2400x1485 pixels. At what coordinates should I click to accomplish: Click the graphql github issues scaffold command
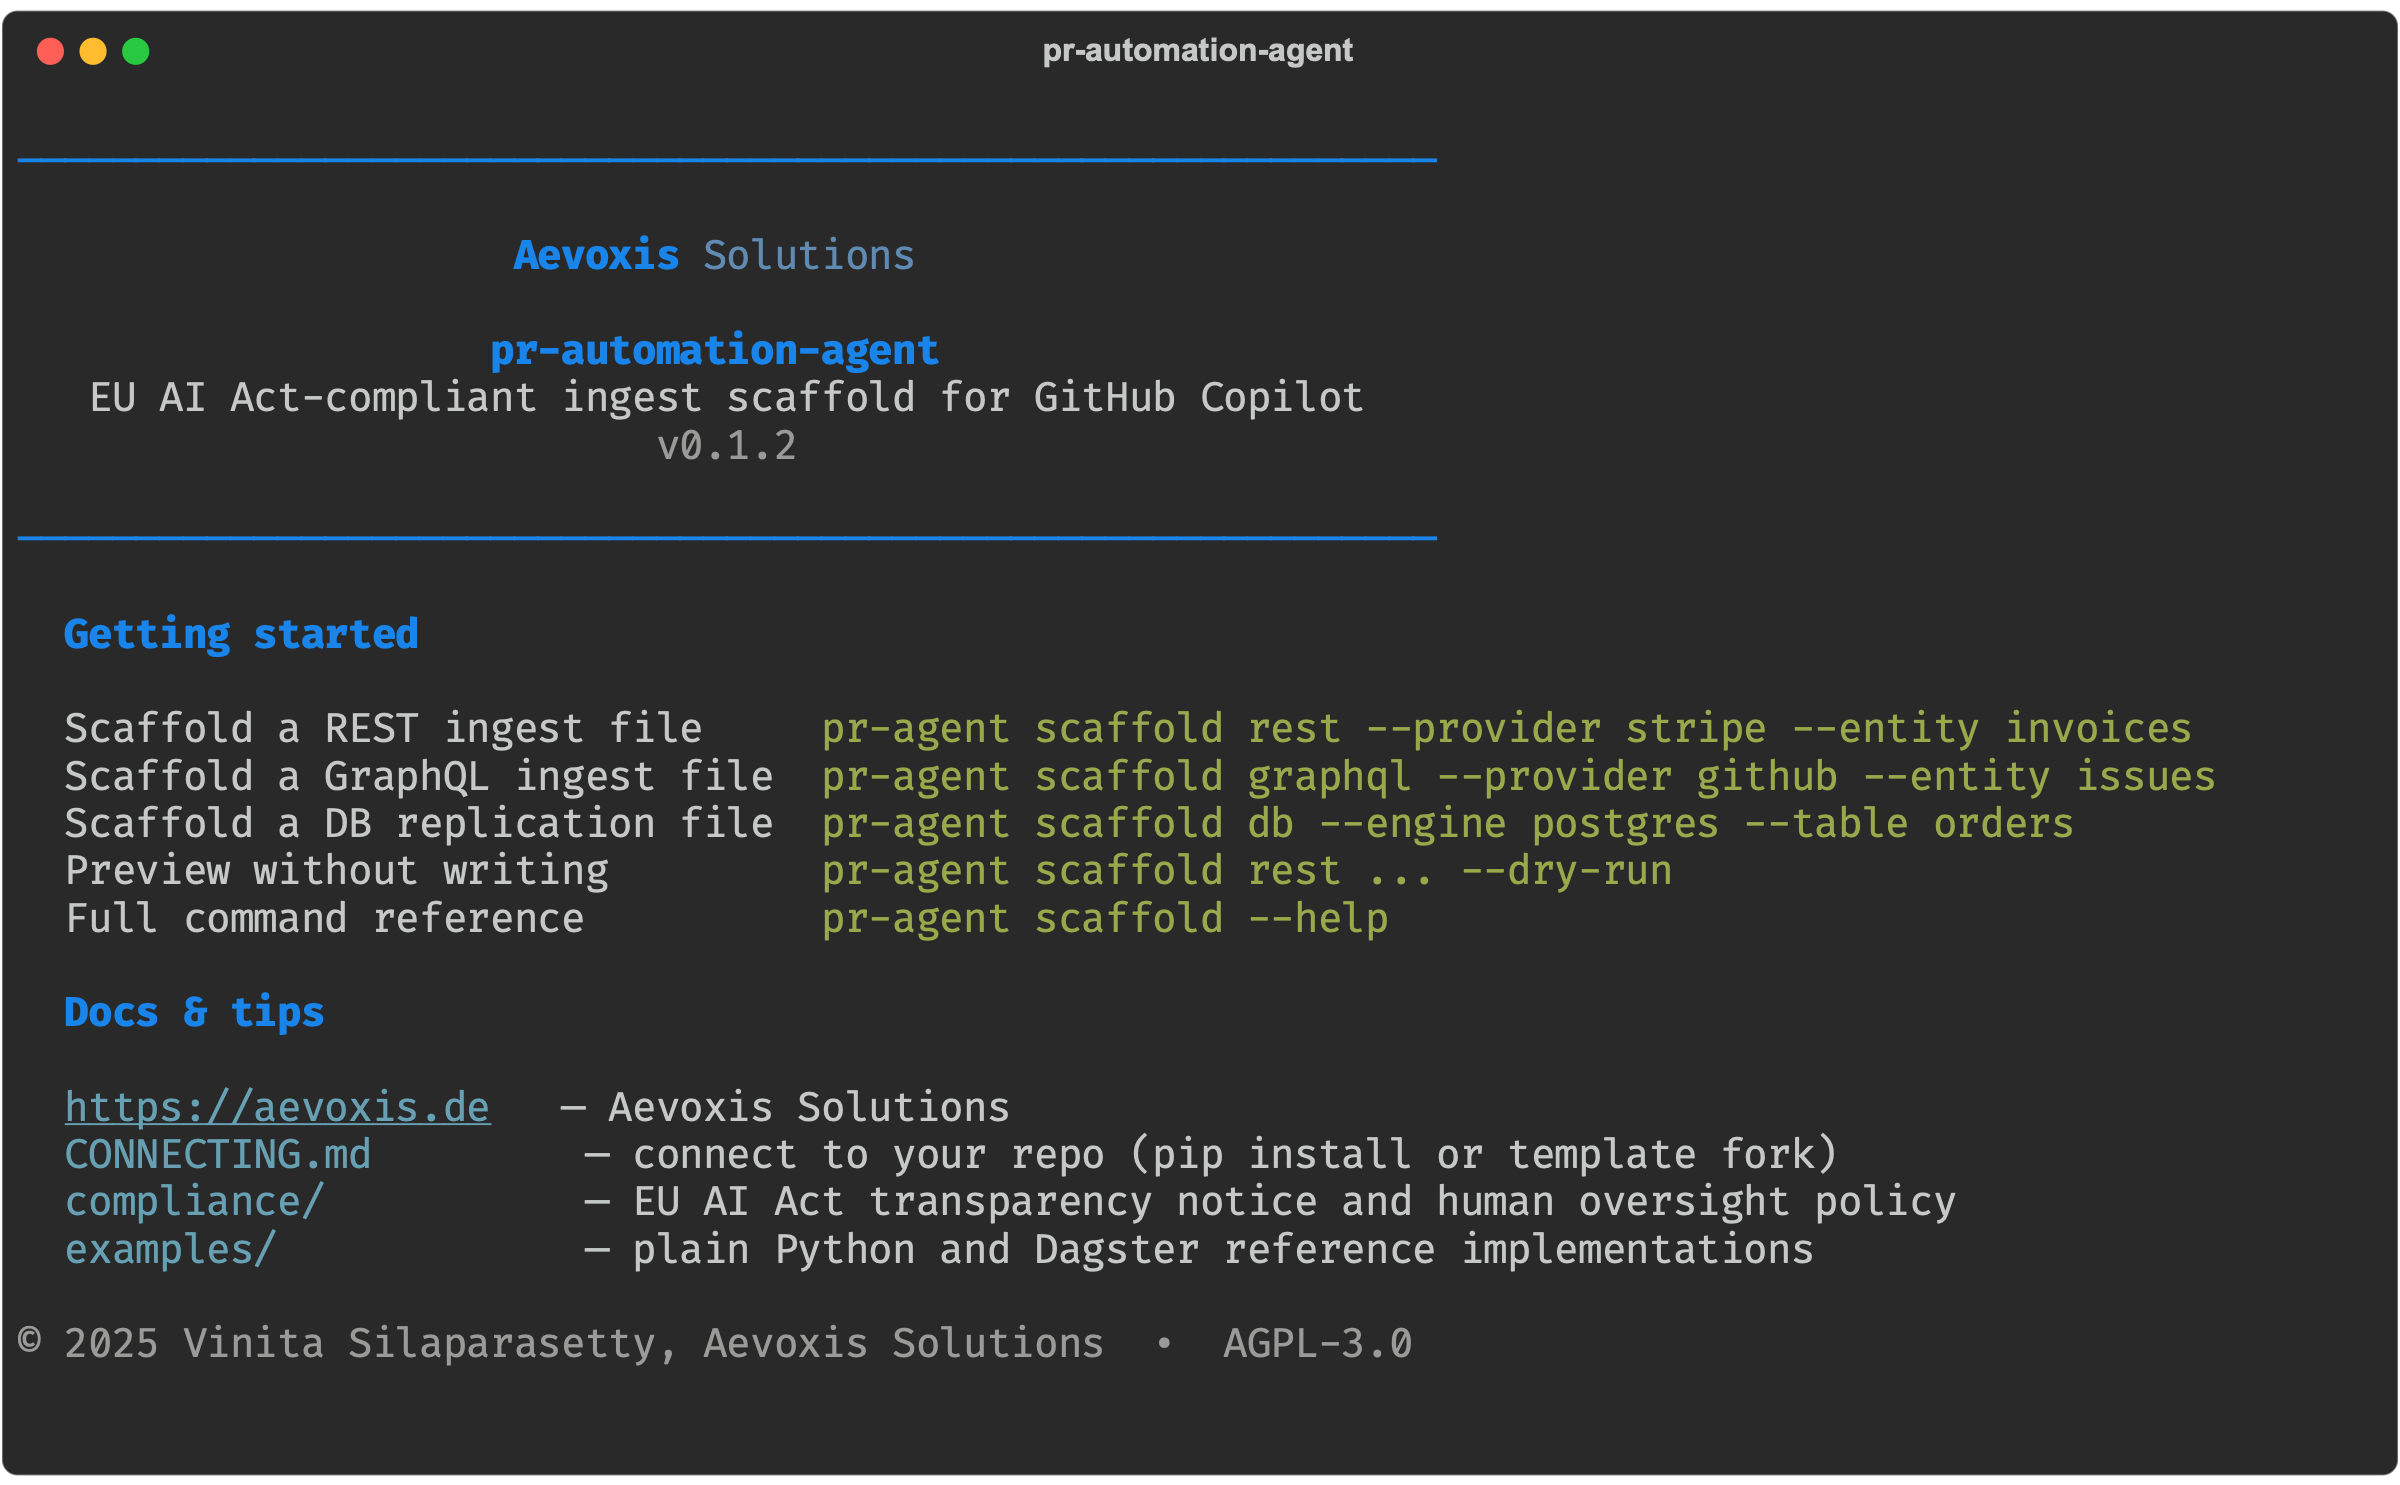[1518, 776]
